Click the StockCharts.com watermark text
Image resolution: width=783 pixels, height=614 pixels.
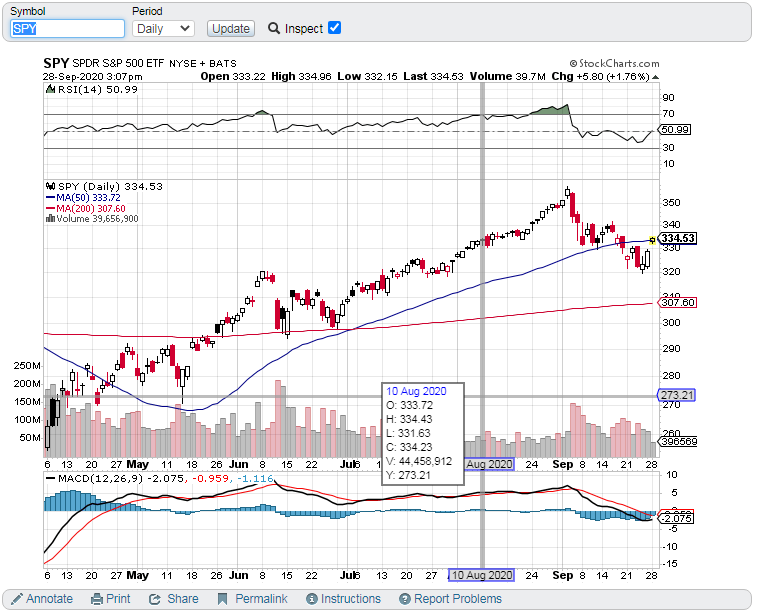[614, 63]
